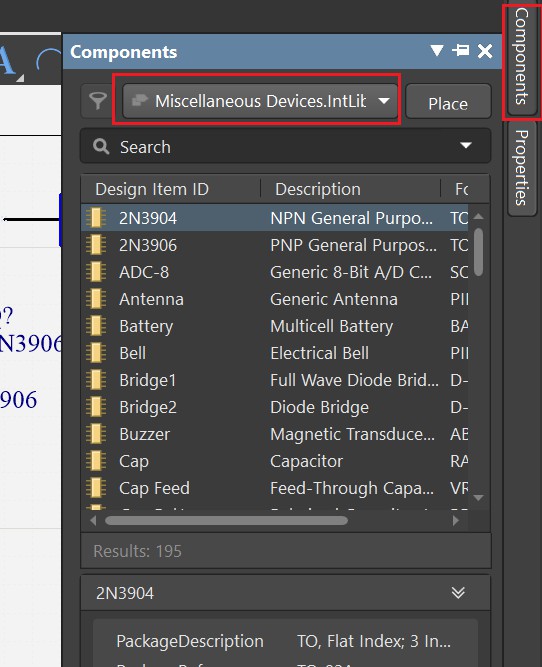This screenshot has width=542, height=667.
Task: Select the 2N3906 component row
Action: tap(275, 245)
